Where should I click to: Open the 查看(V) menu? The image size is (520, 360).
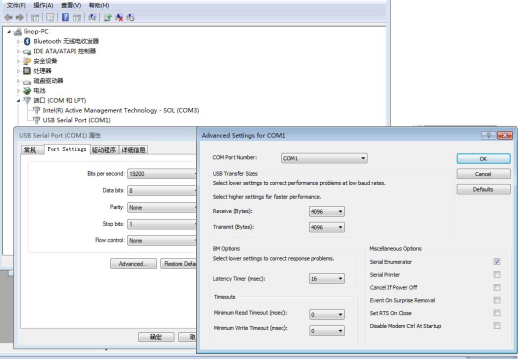(71, 5)
